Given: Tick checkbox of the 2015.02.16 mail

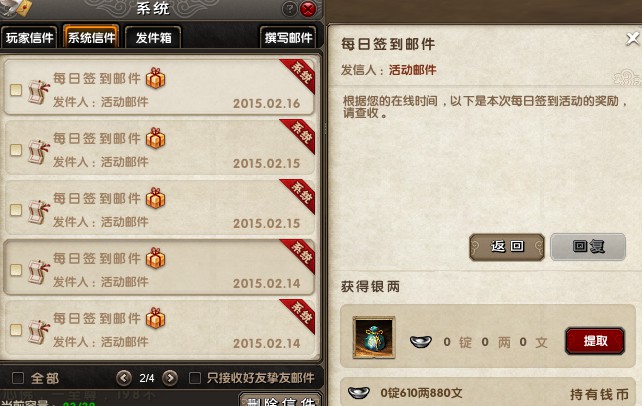Looking at the screenshot, I should 16,90.
